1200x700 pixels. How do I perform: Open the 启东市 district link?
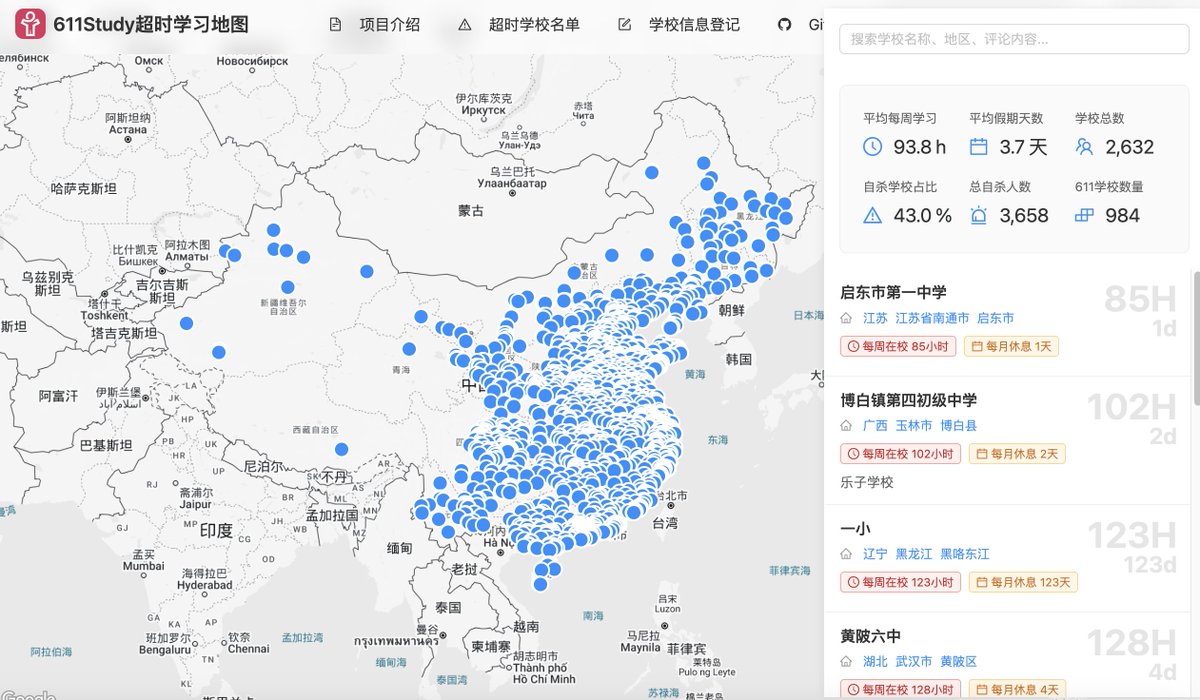click(995, 318)
